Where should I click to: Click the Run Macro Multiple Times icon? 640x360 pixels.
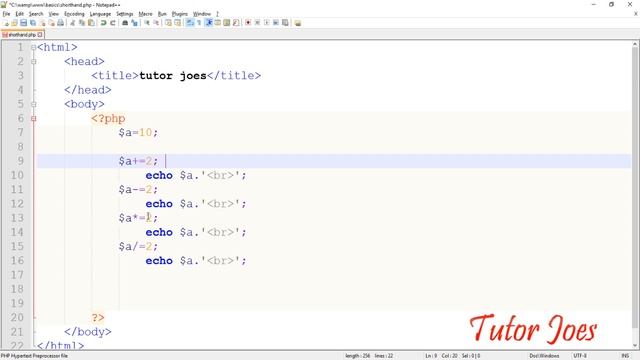tap(276, 23)
